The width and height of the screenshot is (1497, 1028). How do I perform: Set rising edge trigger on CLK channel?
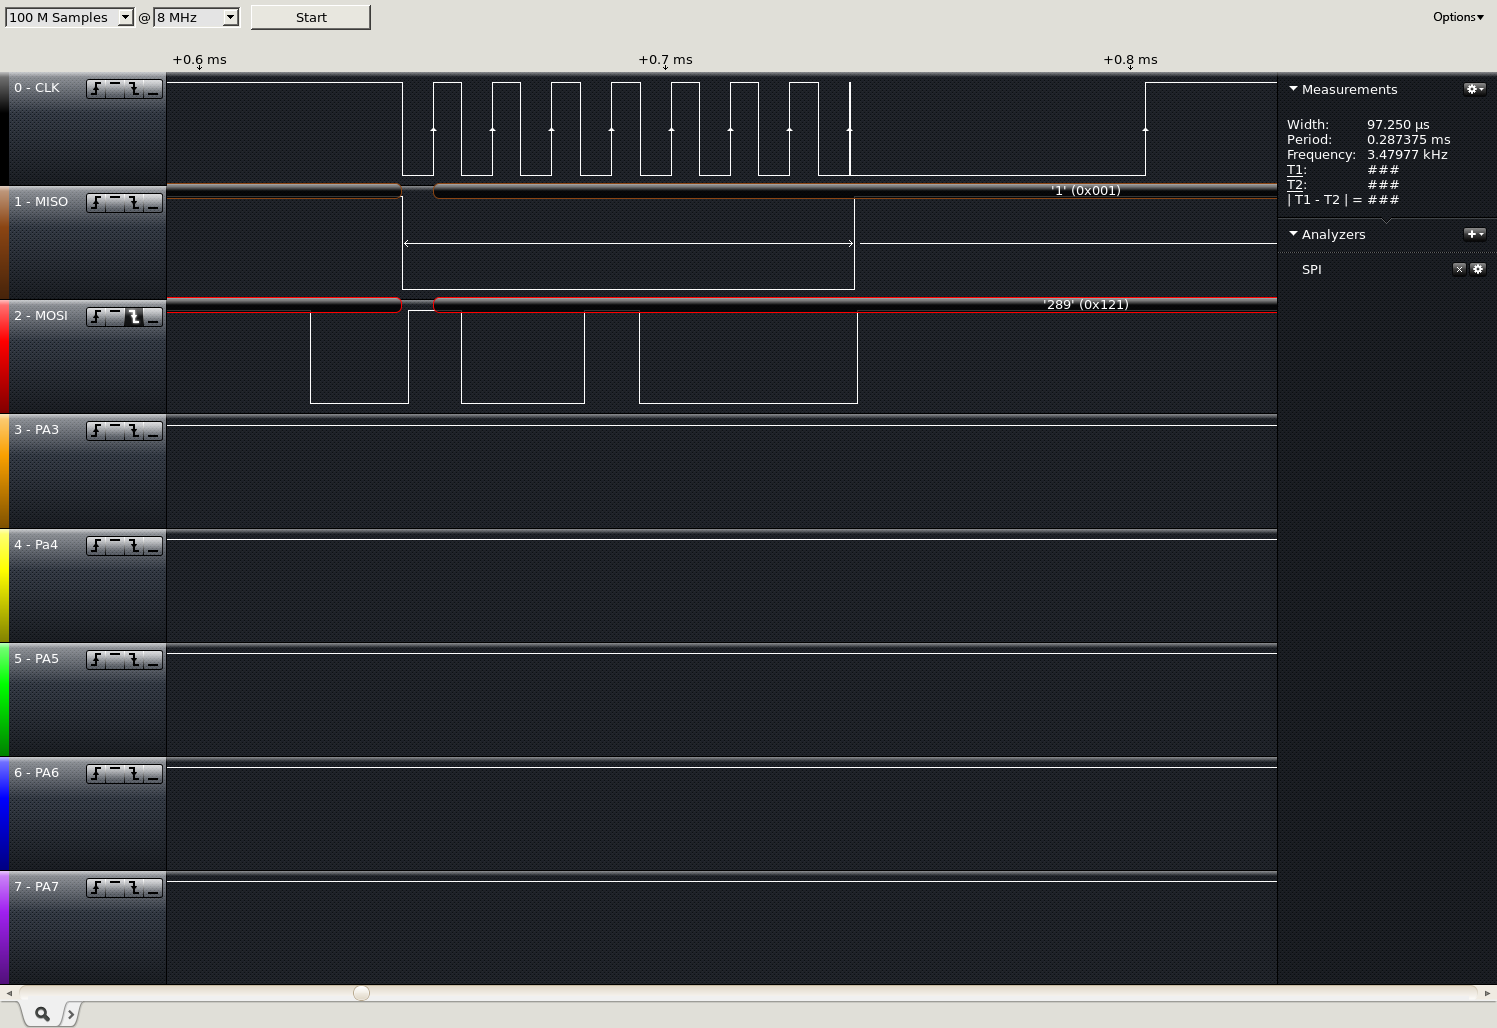[x=96, y=89]
